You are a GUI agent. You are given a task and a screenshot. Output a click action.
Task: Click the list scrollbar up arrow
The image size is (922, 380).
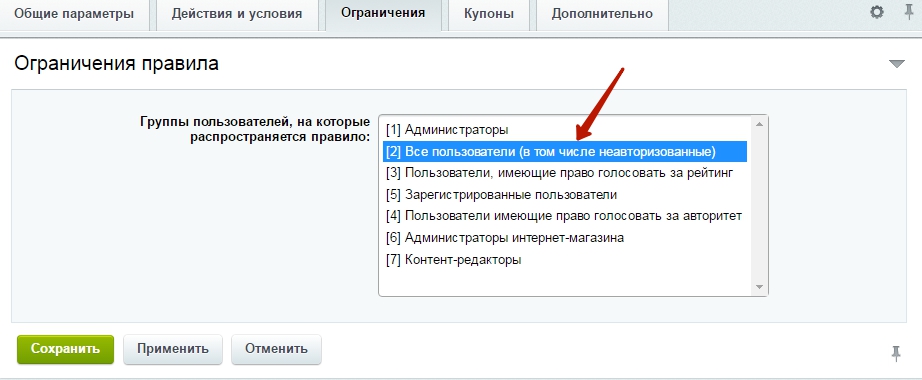coord(759,124)
